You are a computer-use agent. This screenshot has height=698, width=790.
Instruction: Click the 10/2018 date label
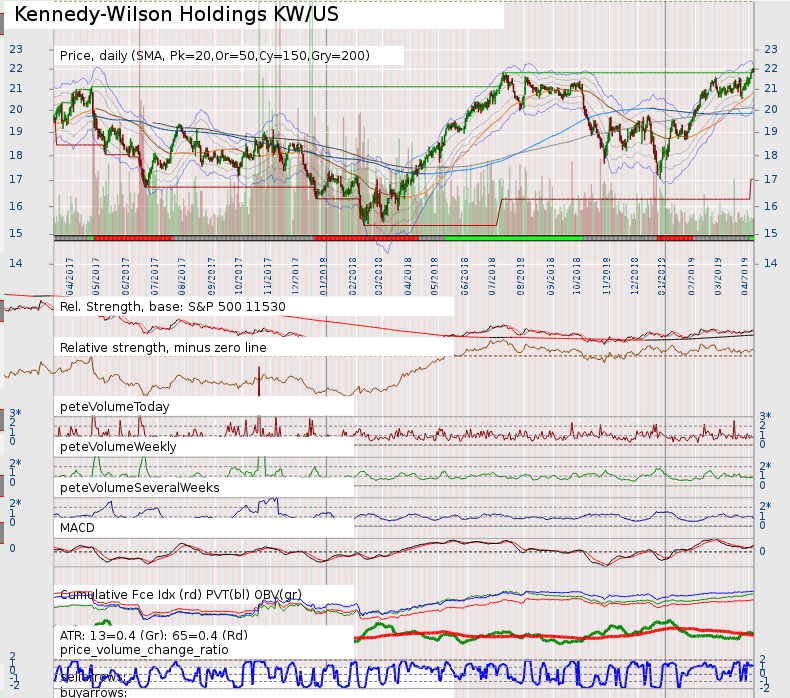point(577,276)
